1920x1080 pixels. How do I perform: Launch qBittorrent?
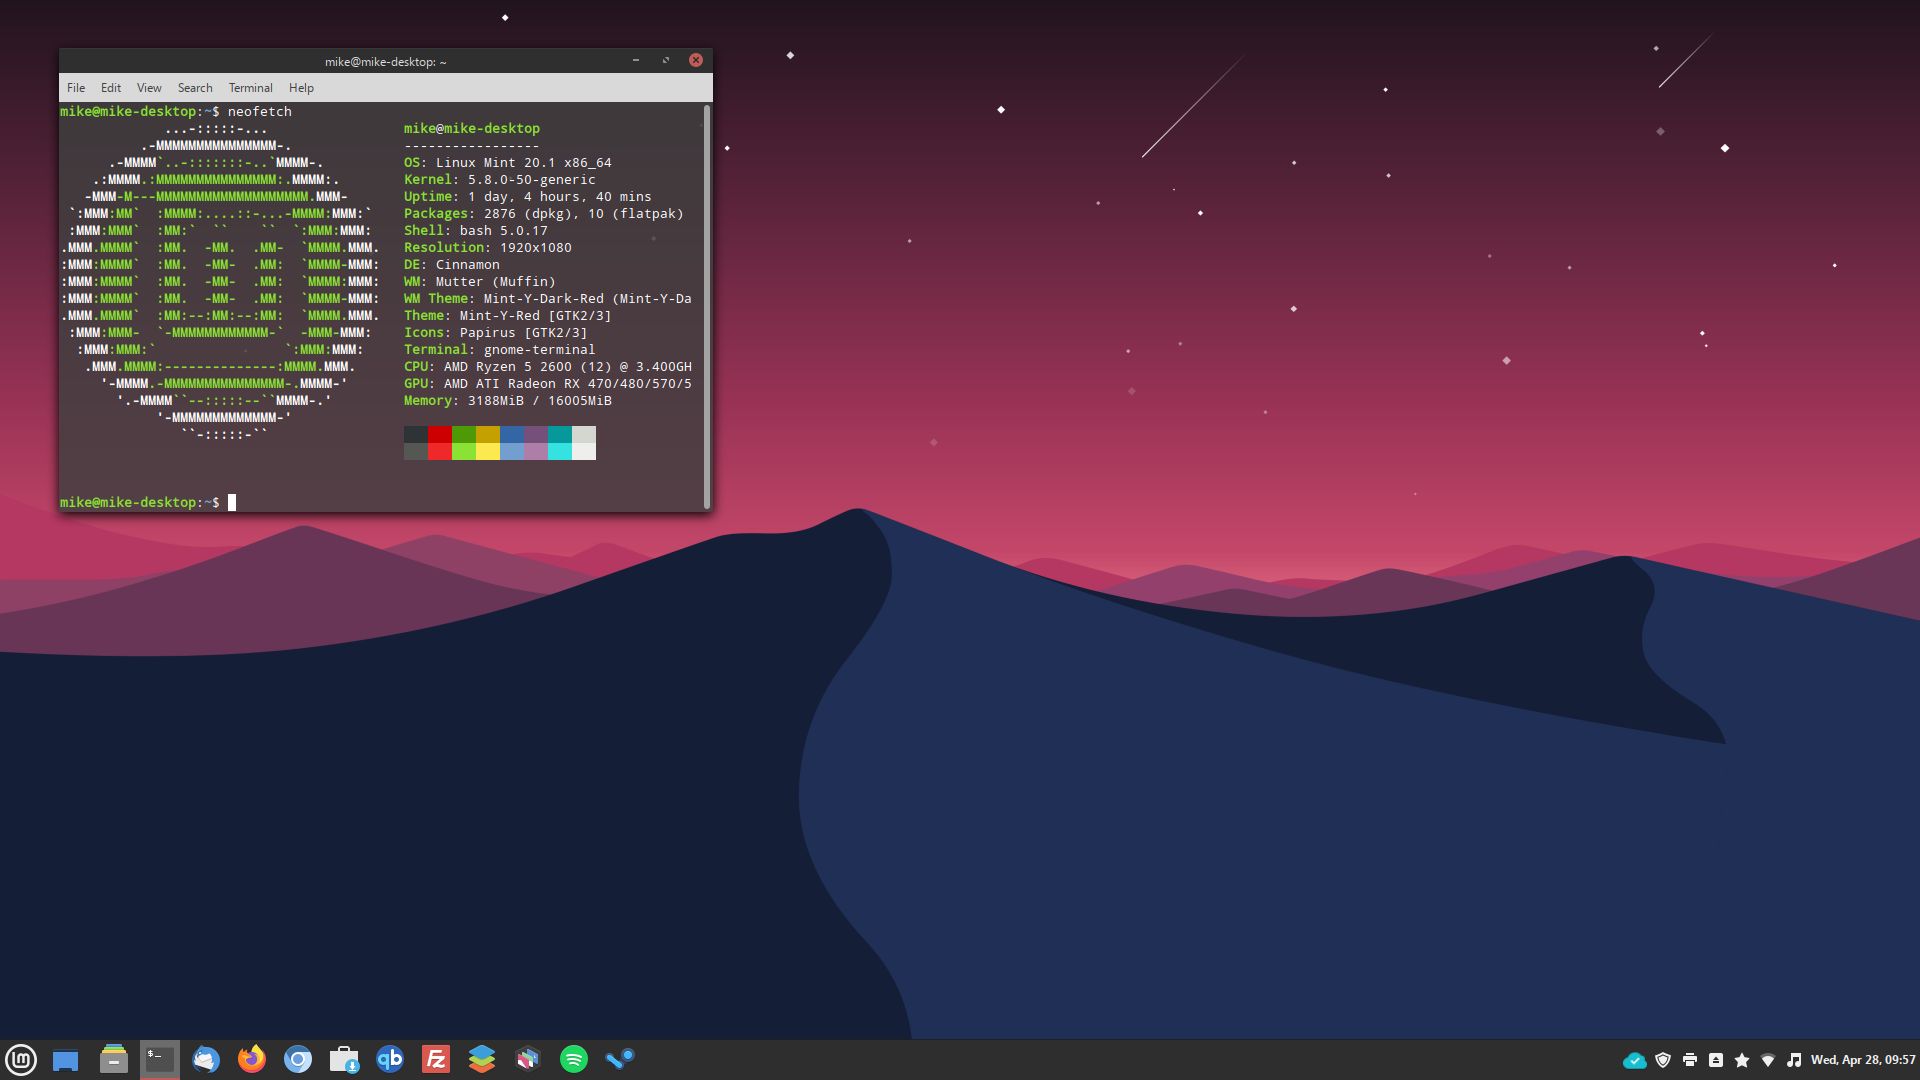click(x=391, y=1059)
